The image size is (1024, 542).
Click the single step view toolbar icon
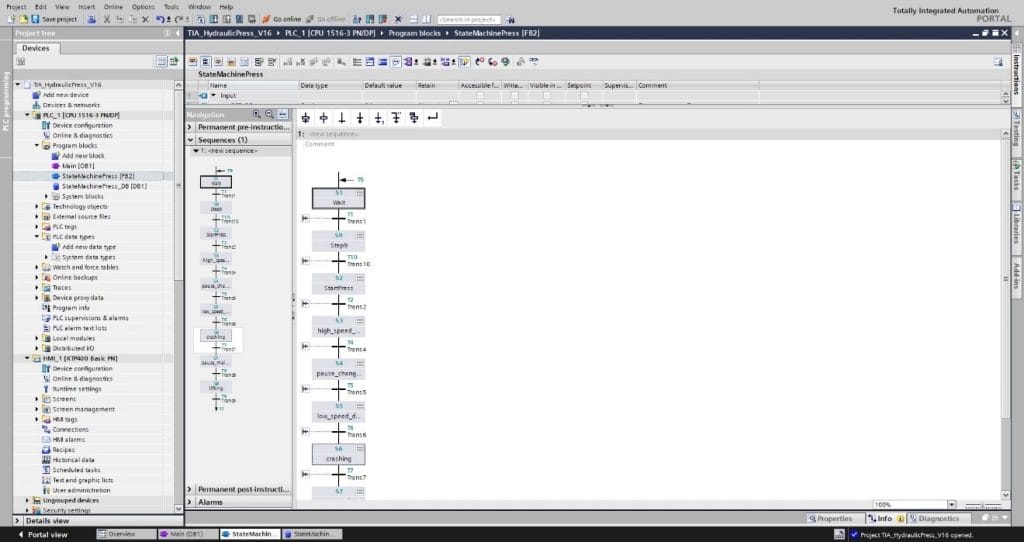pos(218,62)
